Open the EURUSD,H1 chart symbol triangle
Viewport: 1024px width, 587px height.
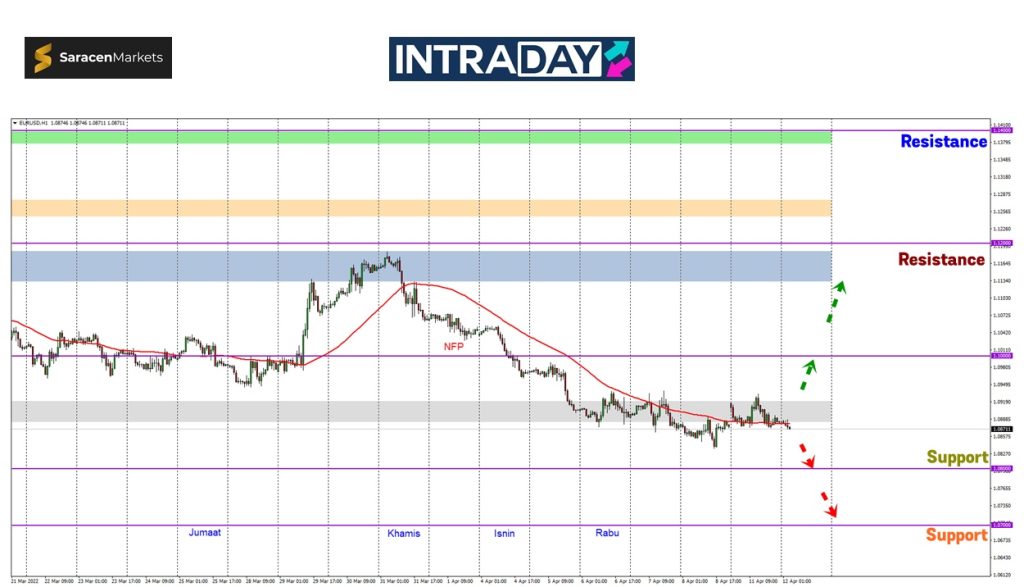point(15,123)
